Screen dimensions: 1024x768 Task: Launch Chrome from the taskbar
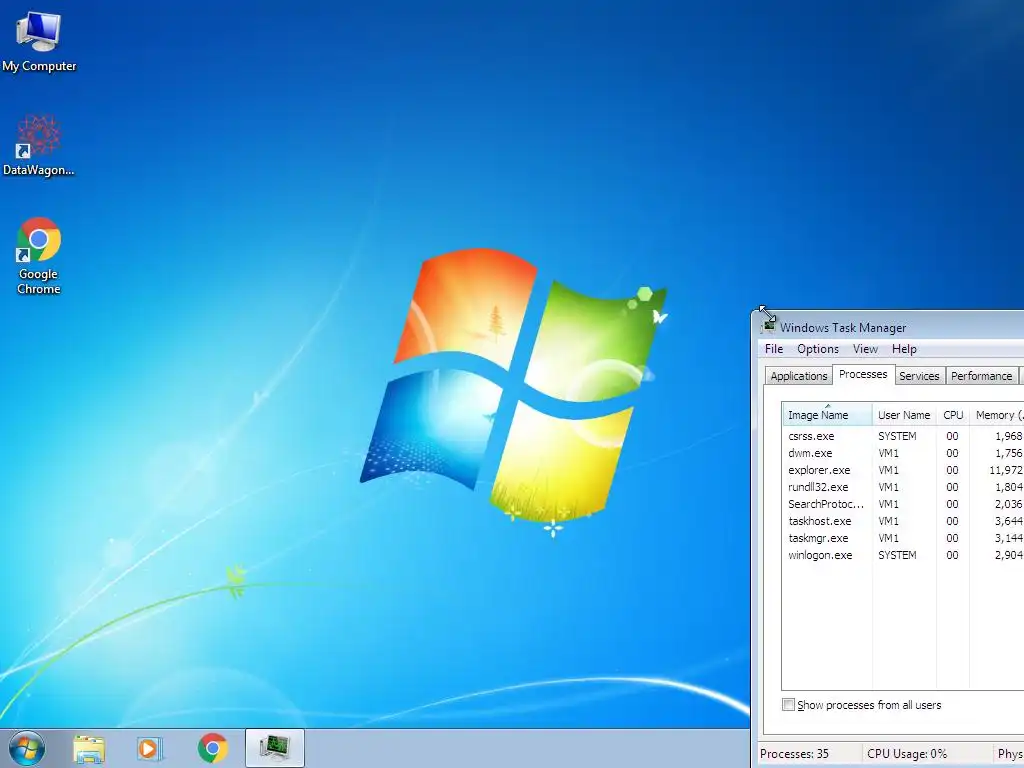212,748
